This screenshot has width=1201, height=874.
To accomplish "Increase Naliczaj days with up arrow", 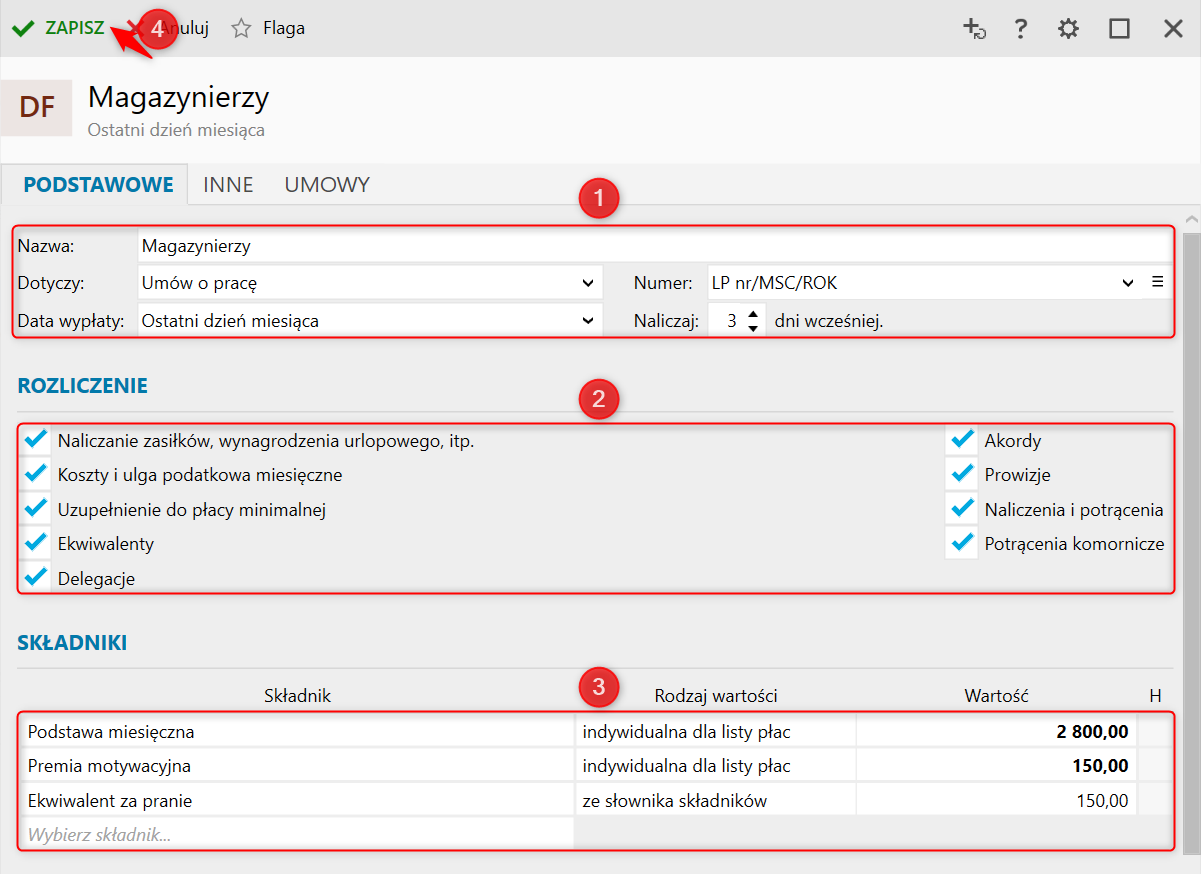I will tap(753, 314).
